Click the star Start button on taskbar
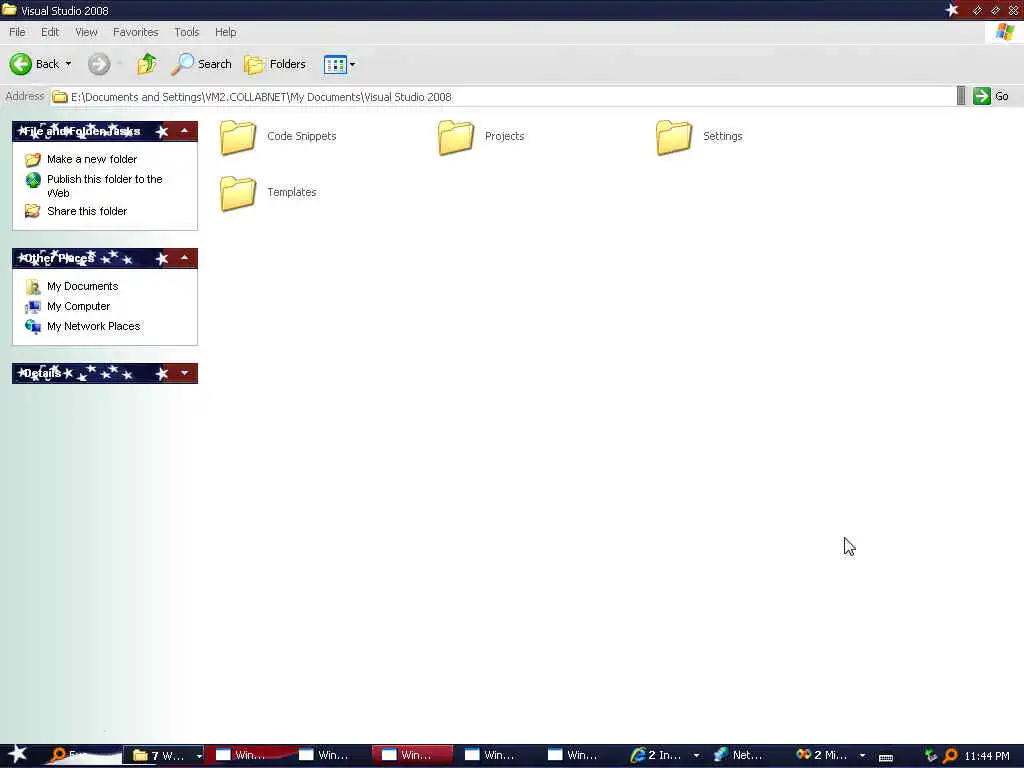The height and width of the screenshot is (768, 1024). pos(18,754)
